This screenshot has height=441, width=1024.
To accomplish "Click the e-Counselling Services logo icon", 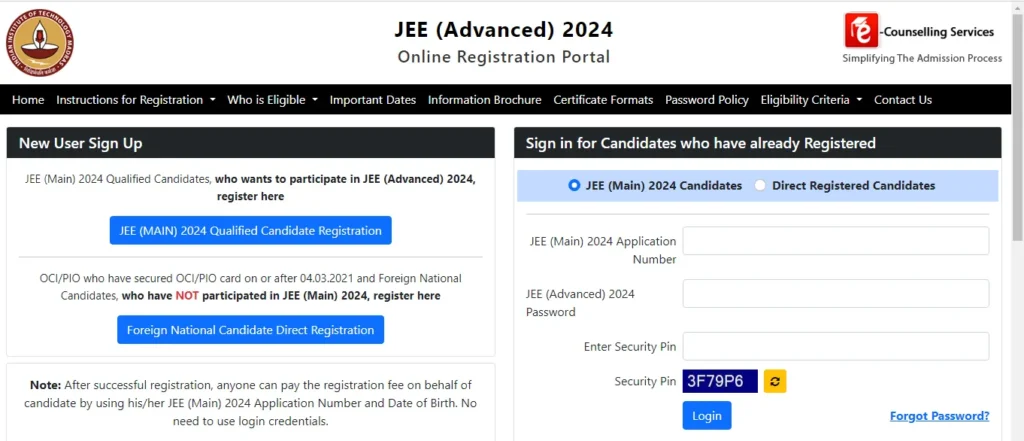I will [x=861, y=31].
